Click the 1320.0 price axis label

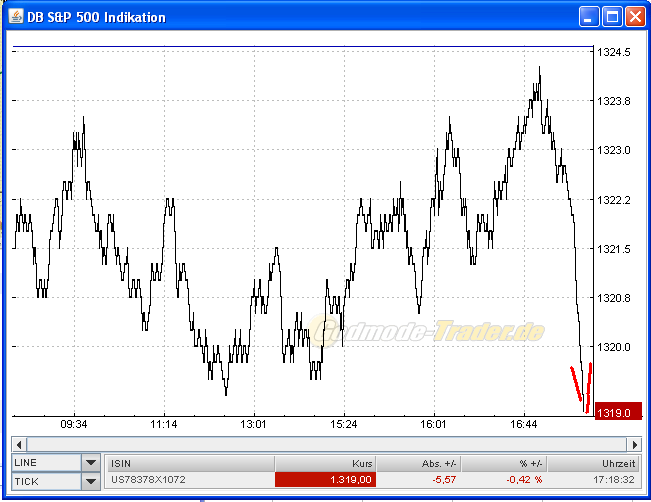click(x=613, y=347)
